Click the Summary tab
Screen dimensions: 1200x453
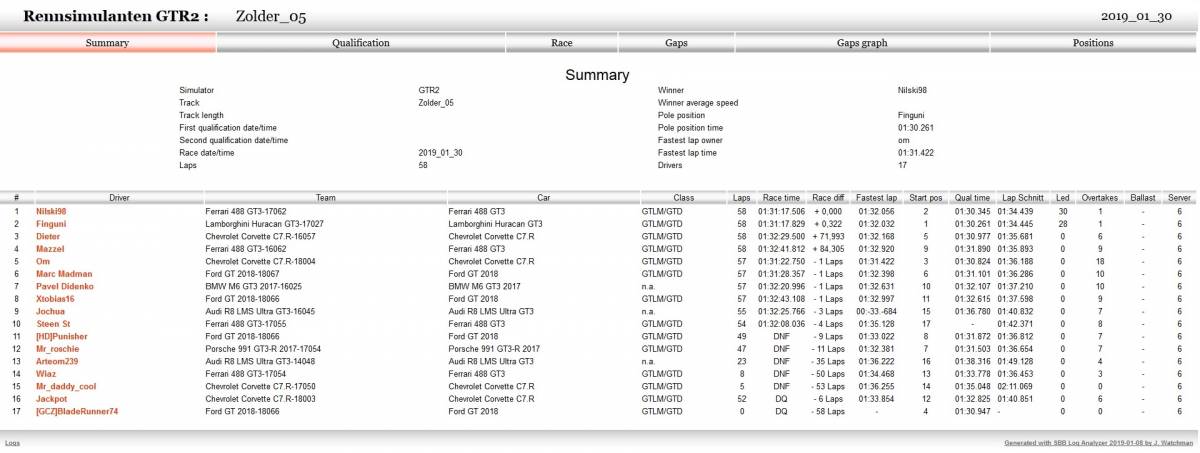pos(107,43)
